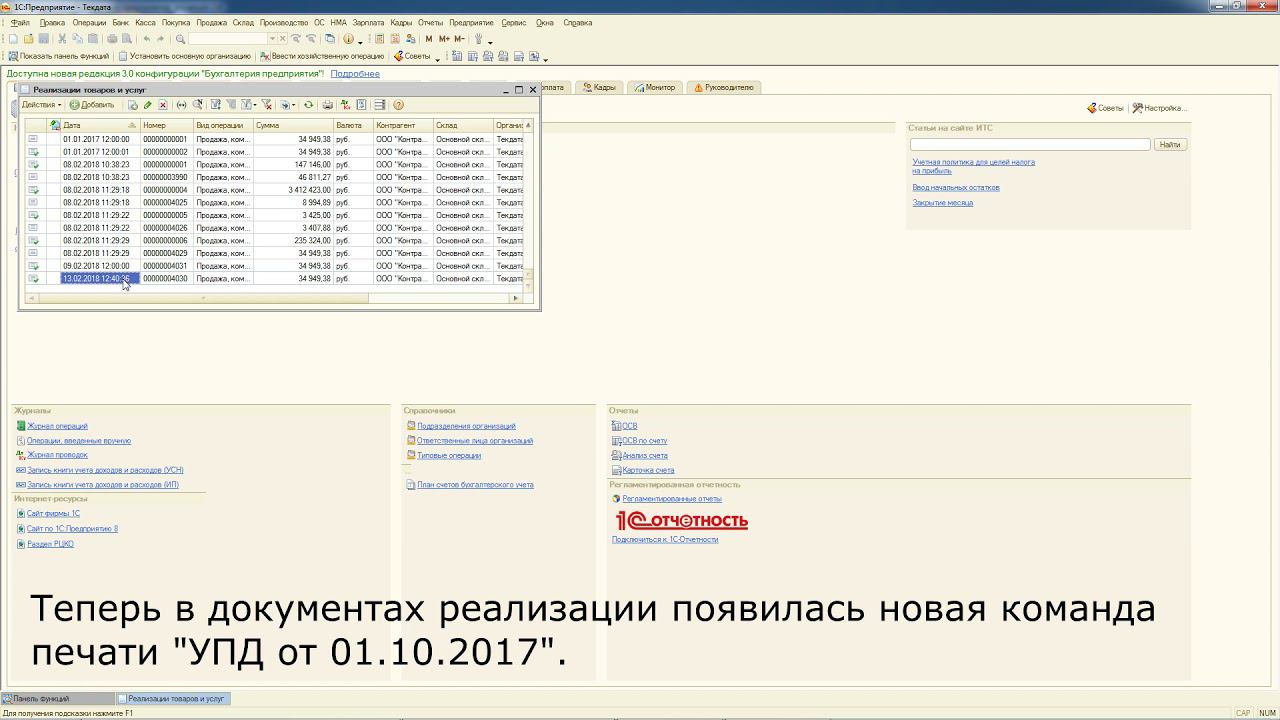Screen dimensions: 1280x720
Task: Click the Подробнее link
Action: click(x=355, y=73)
